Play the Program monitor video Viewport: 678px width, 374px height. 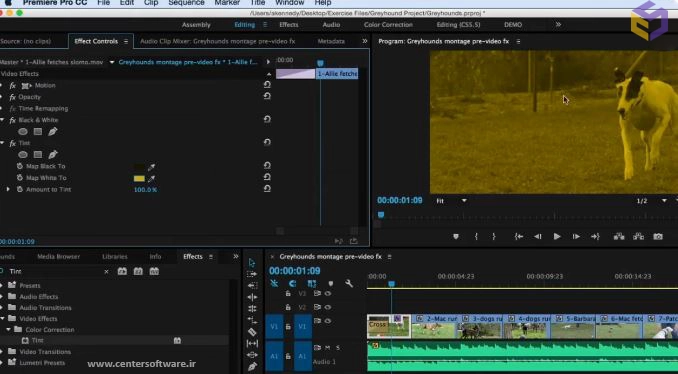(x=557, y=237)
